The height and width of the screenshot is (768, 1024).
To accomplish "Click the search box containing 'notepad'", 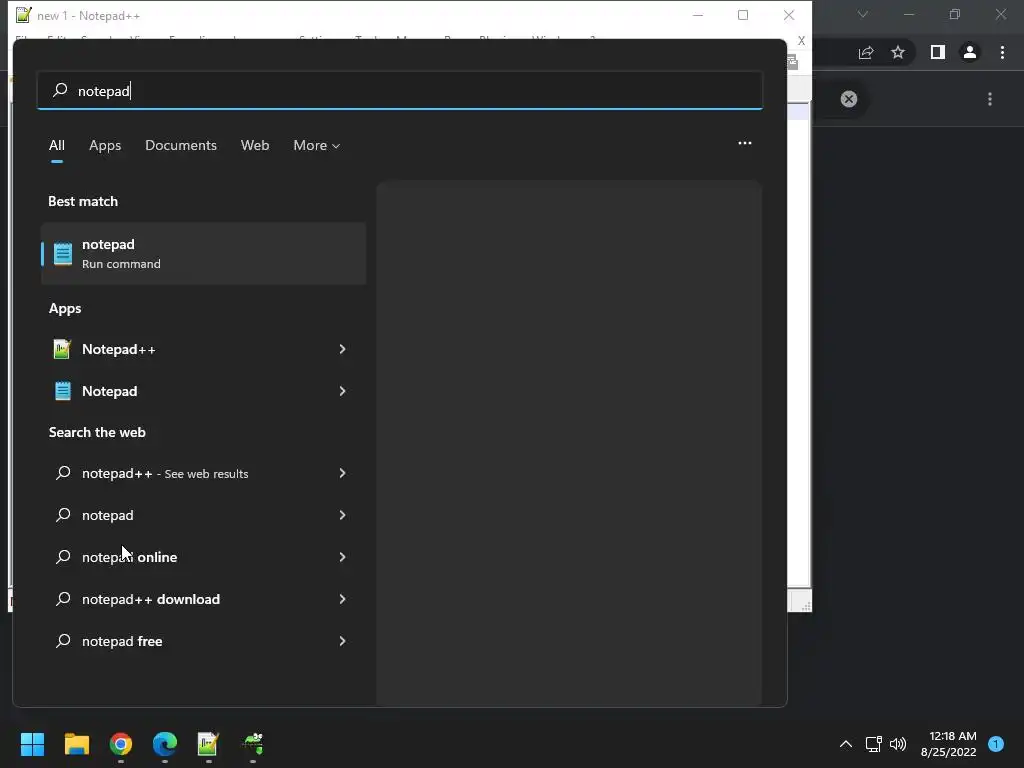I will (400, 90).
